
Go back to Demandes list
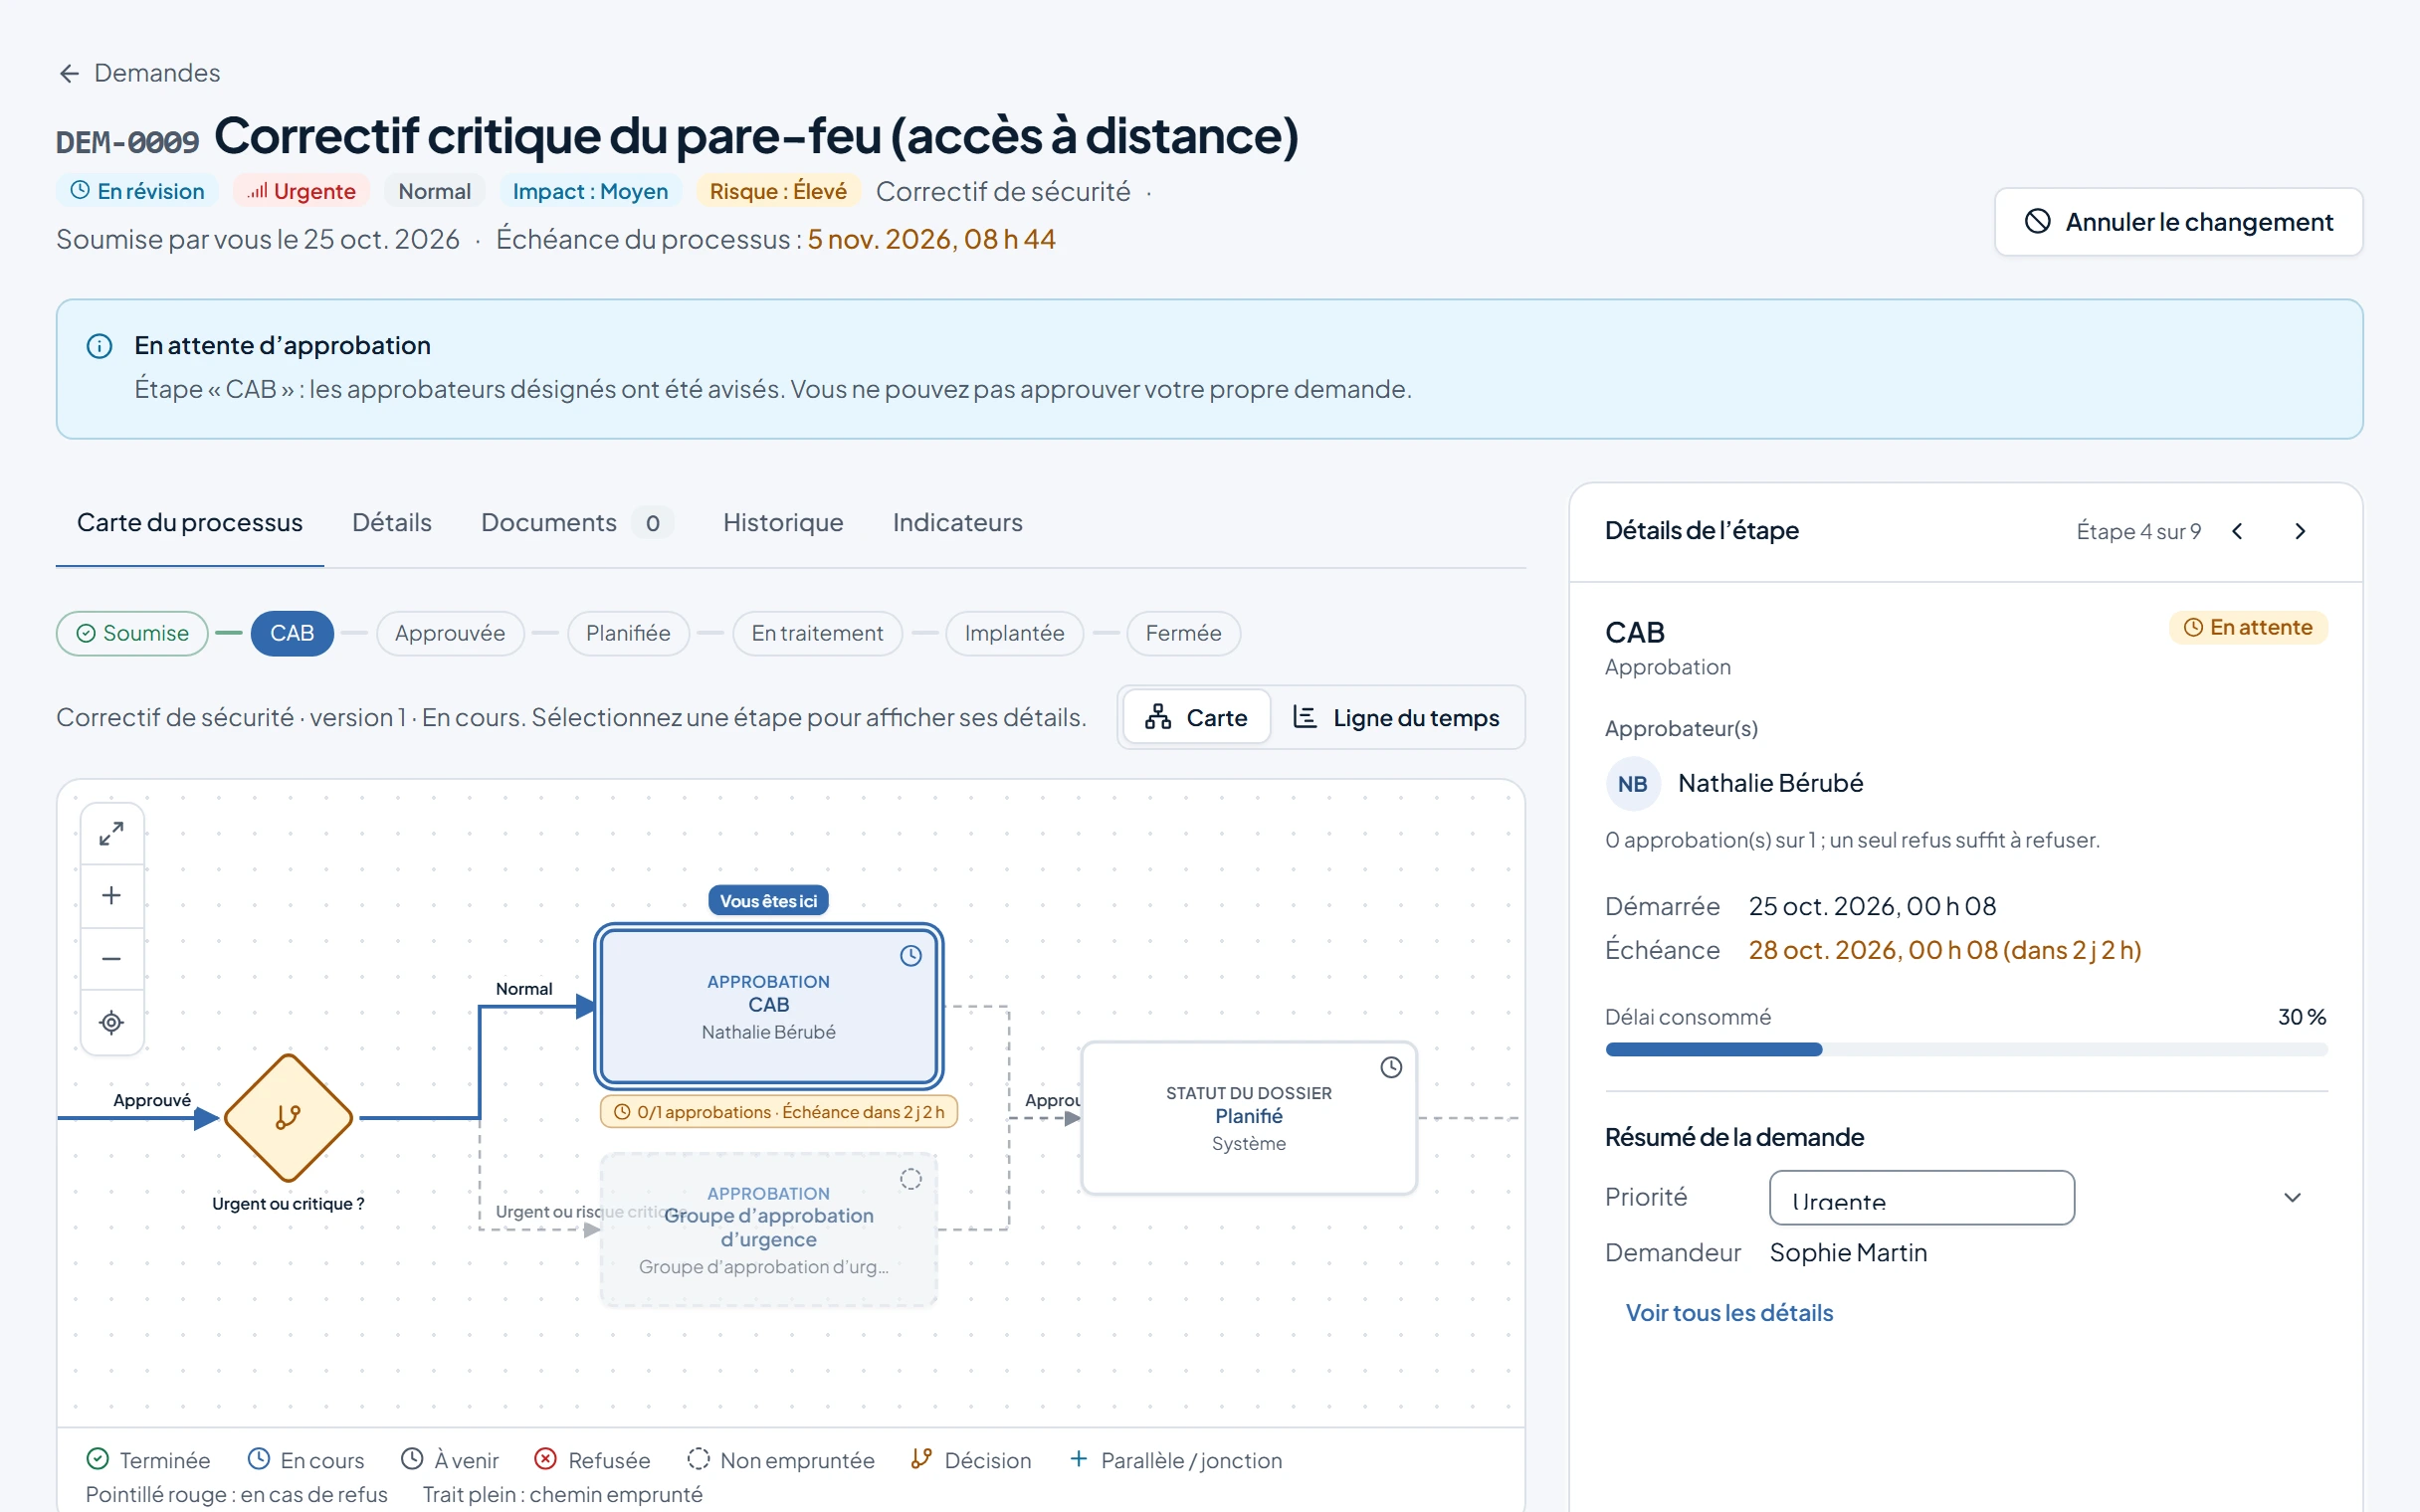(139, 73)
